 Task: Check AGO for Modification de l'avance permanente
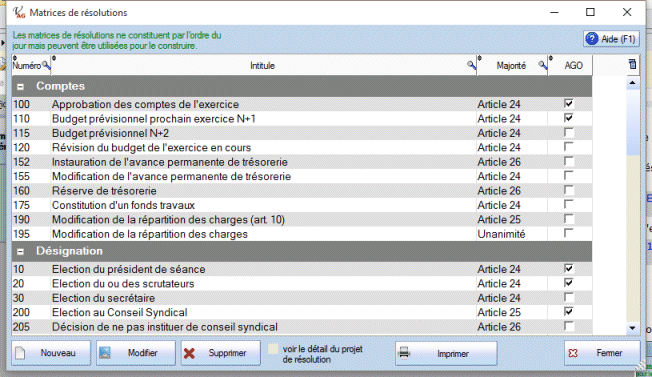(568, 176)
